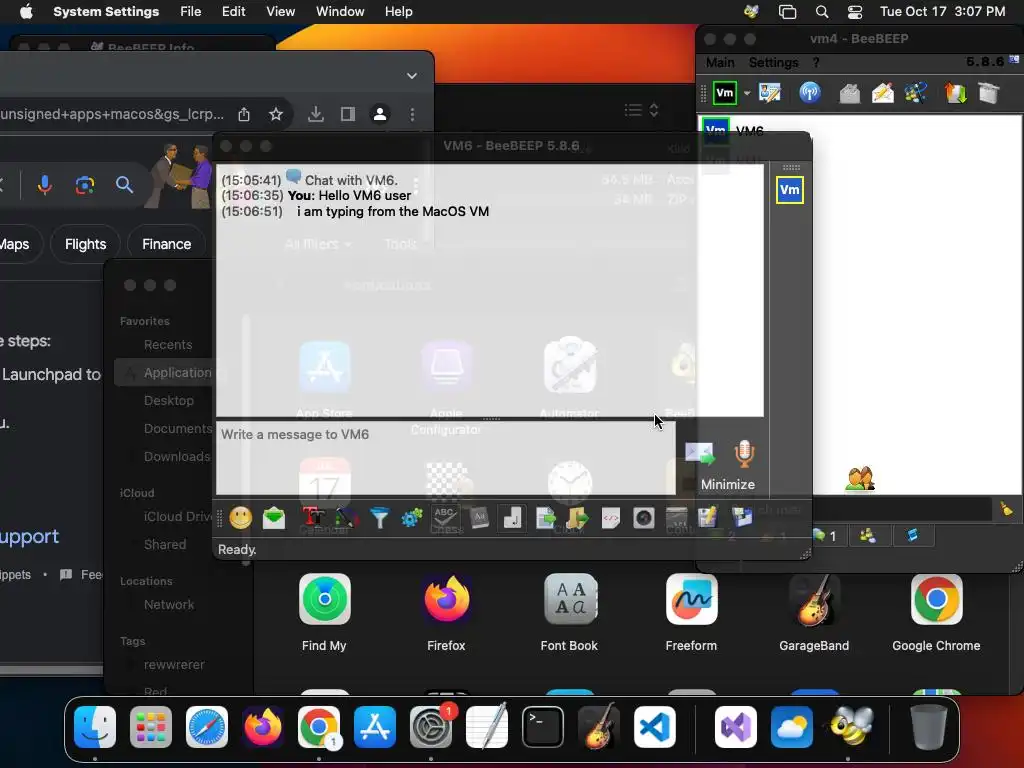Screen dimensions: 1024x768
Task: Expand the status dropdown arrow beside Vm icon
Action: pos(746,93)
